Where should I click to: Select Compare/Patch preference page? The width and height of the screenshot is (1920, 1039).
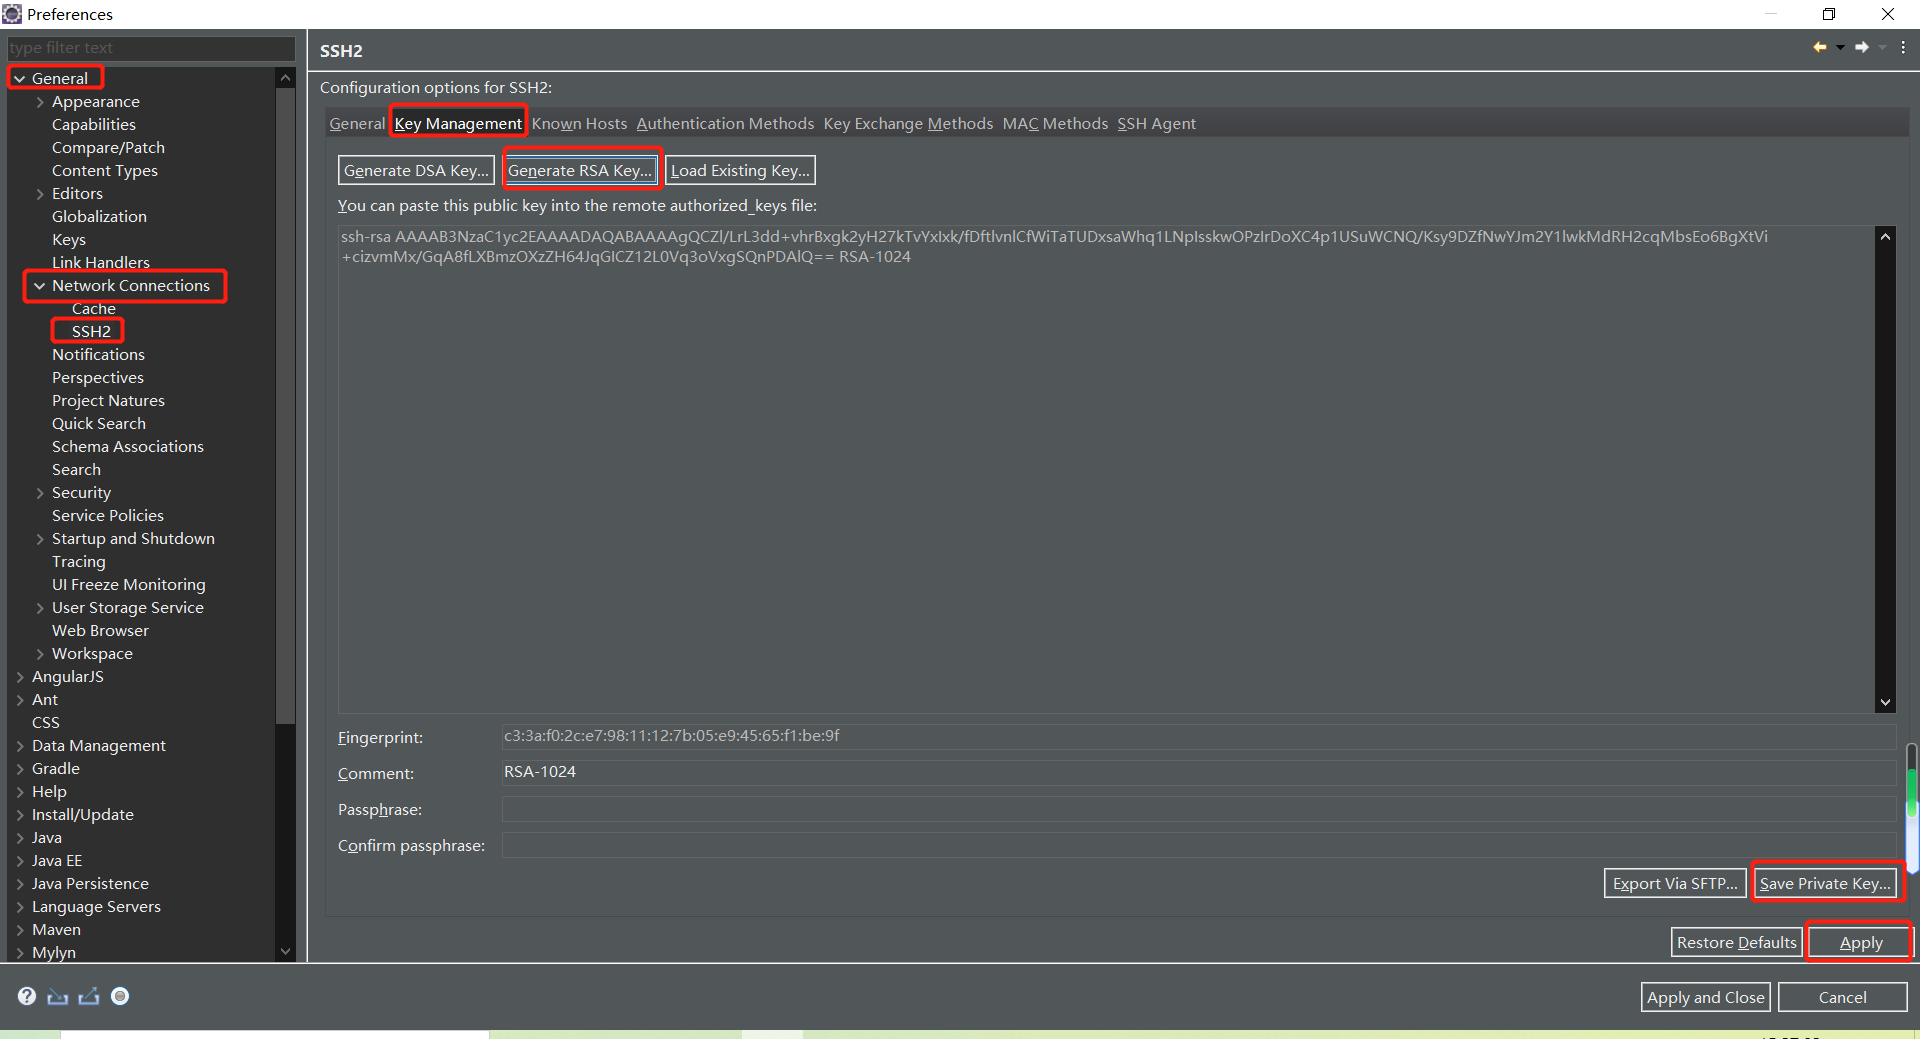pyautogui.click(x=108, y=148)
